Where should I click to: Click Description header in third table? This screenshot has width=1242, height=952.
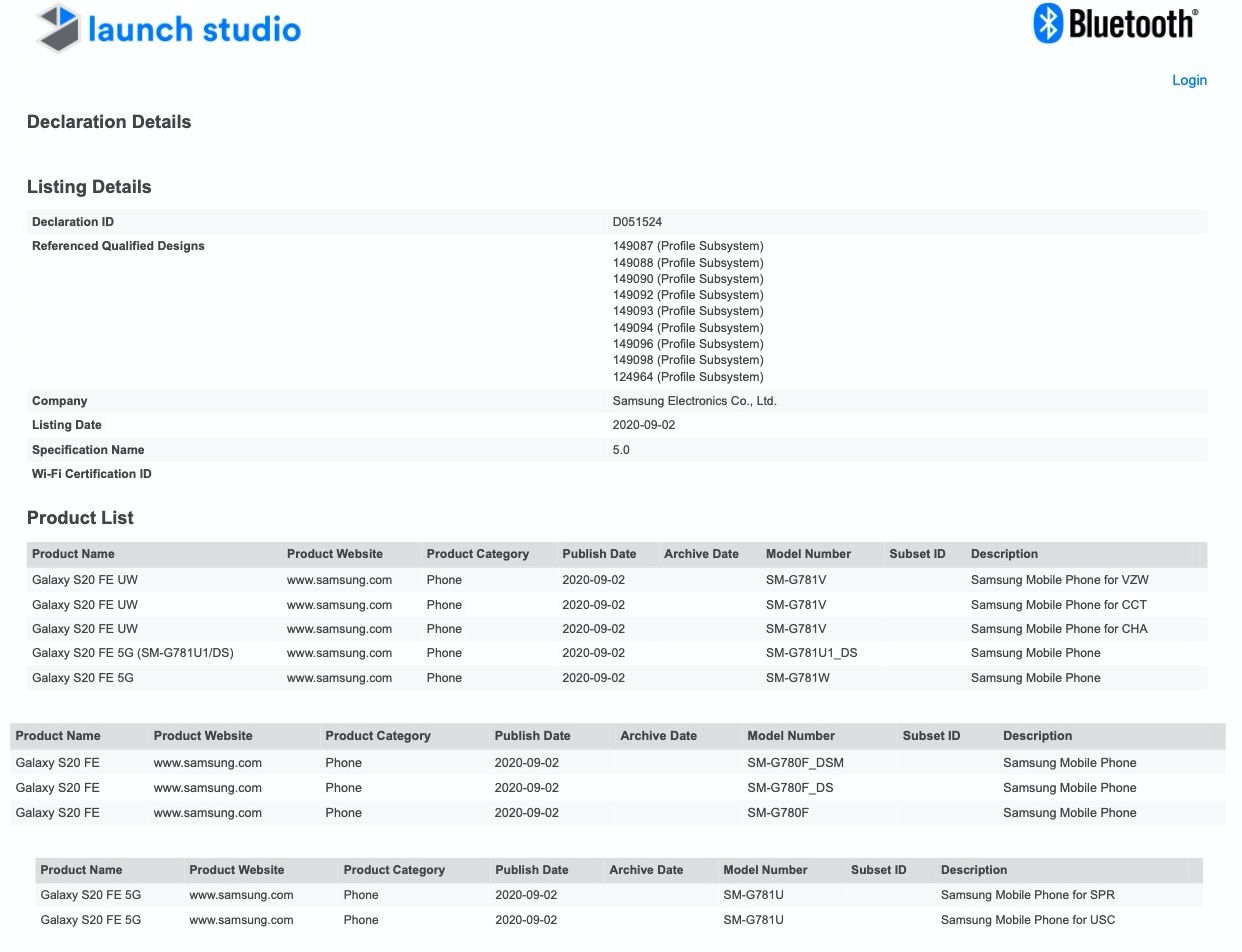click(974, 870)
